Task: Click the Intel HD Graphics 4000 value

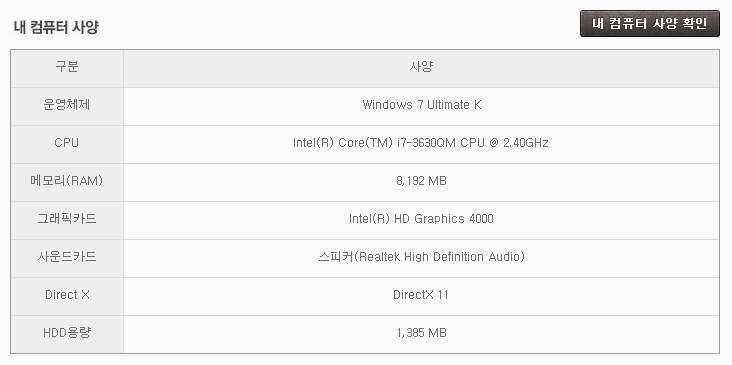Action: click(x=421, y=219)
